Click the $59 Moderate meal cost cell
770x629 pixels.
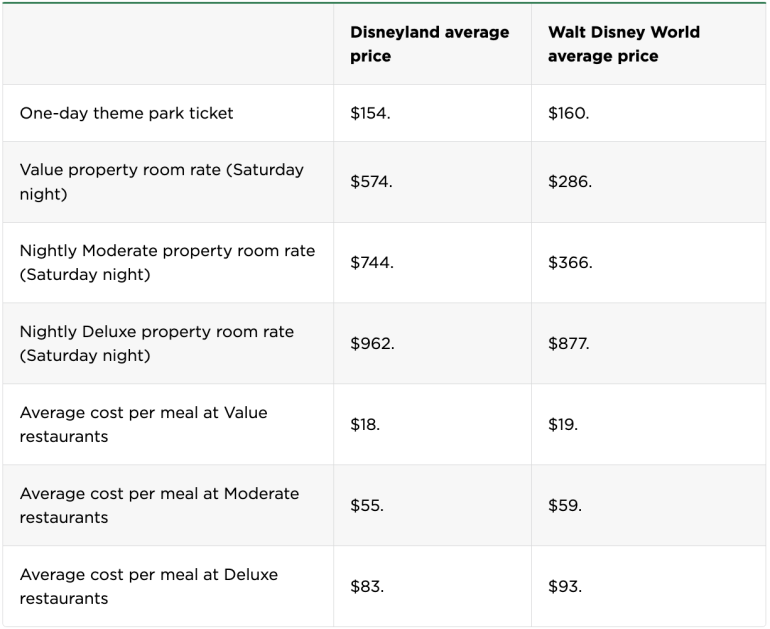pos(564,506)
